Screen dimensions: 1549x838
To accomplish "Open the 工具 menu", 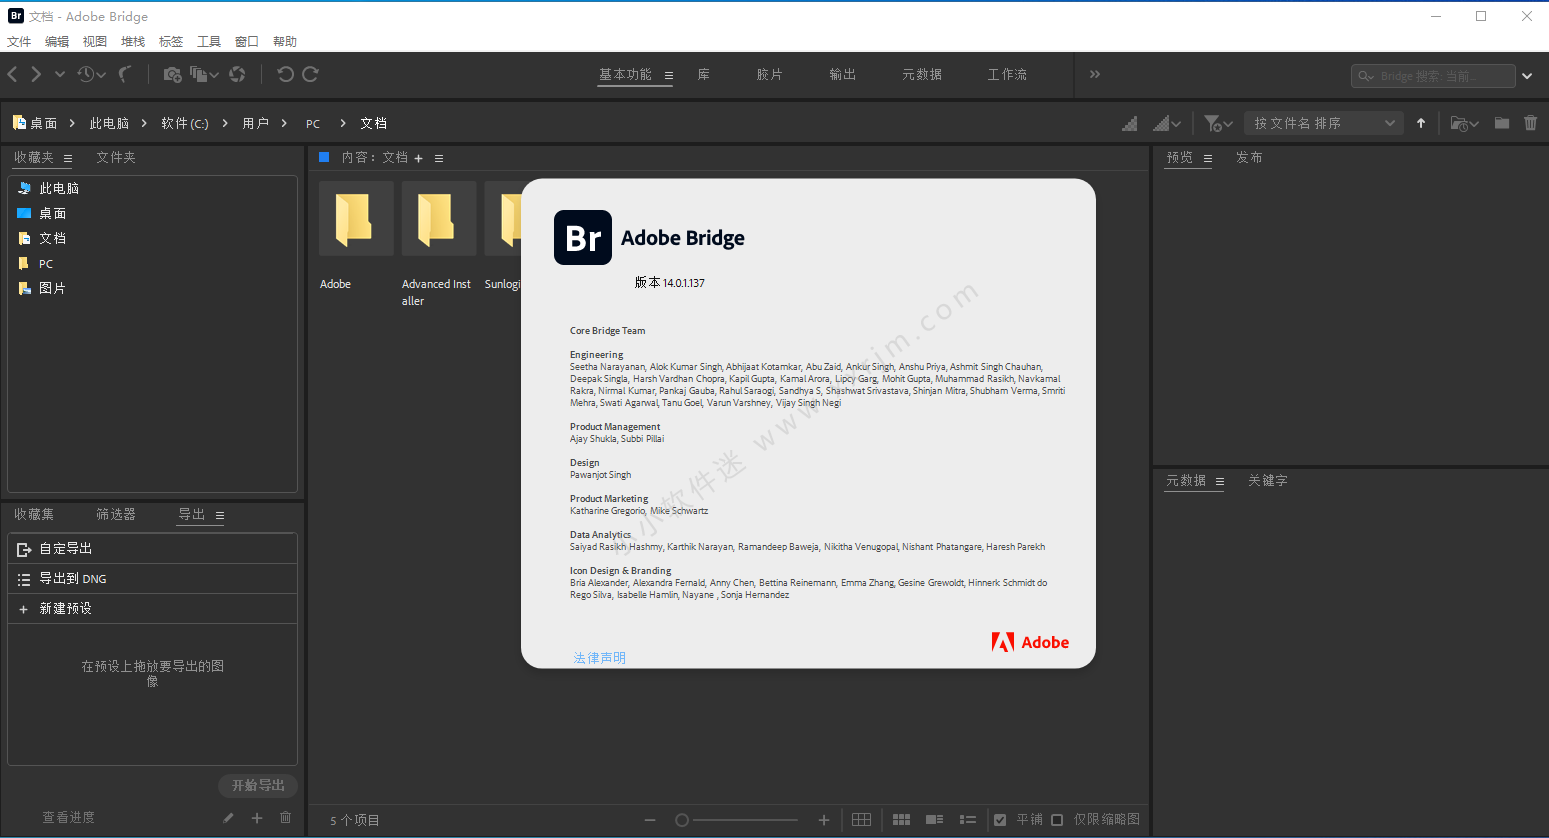I will click(209, 41).
